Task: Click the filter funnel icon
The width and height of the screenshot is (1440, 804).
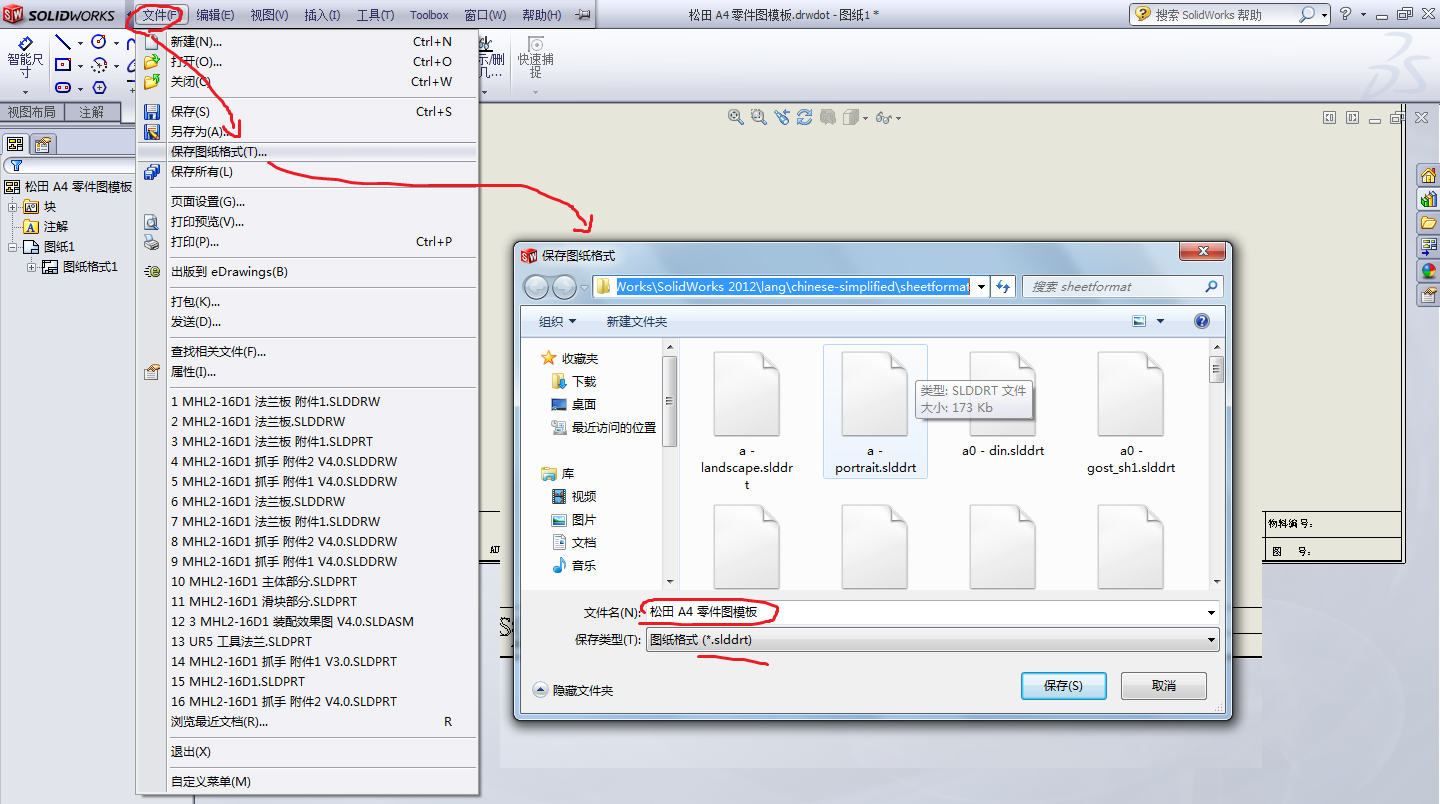Action: 16,166
